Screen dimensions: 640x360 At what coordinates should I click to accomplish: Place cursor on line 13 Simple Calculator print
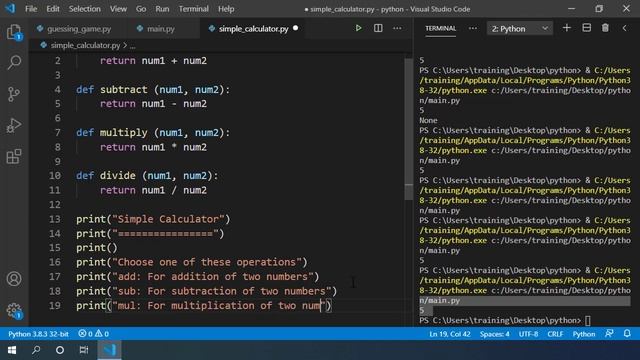pos(153,219)
